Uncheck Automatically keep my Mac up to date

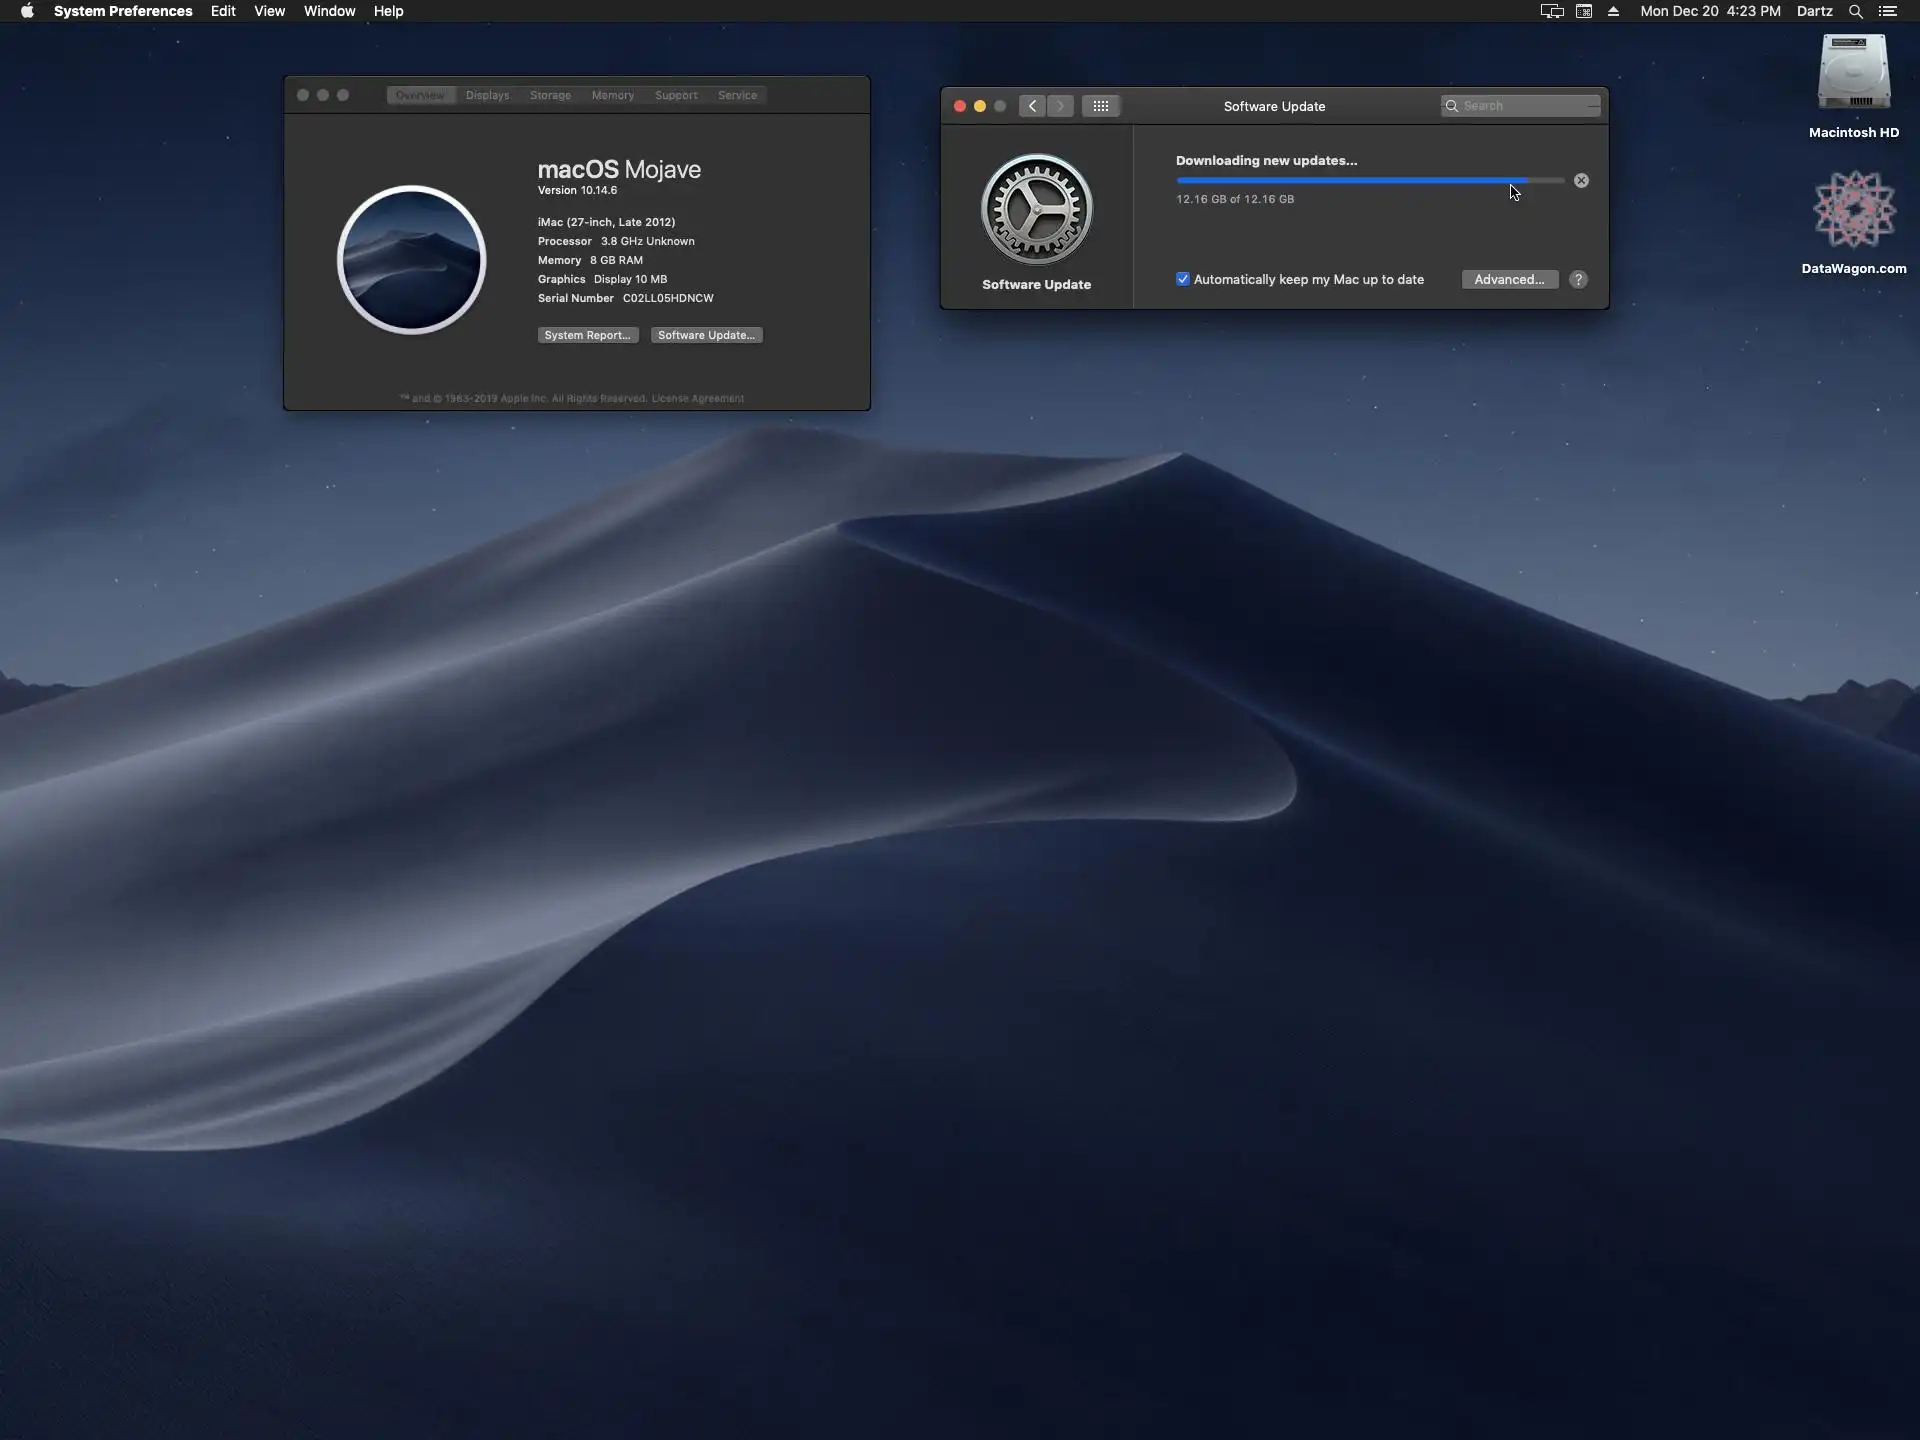pyautogui.click(x=1183, y=280)
